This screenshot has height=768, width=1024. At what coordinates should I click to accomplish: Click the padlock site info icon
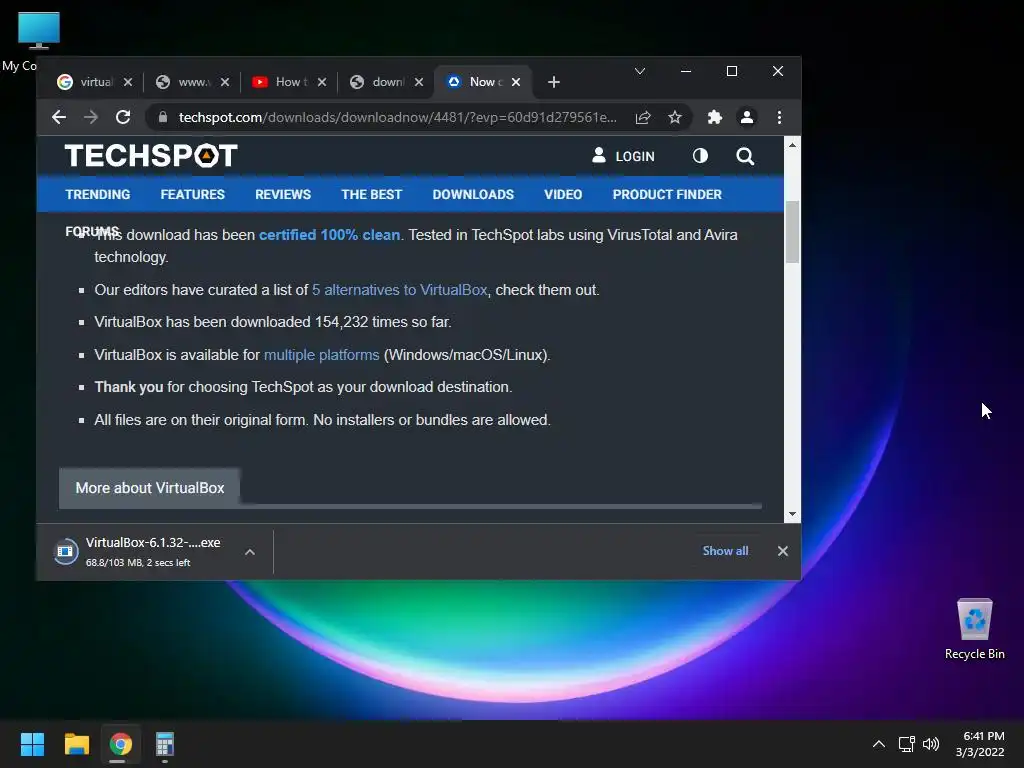[163, 118]
